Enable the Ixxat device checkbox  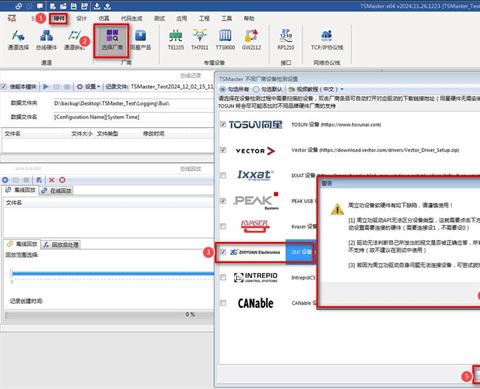coord(223,175)
